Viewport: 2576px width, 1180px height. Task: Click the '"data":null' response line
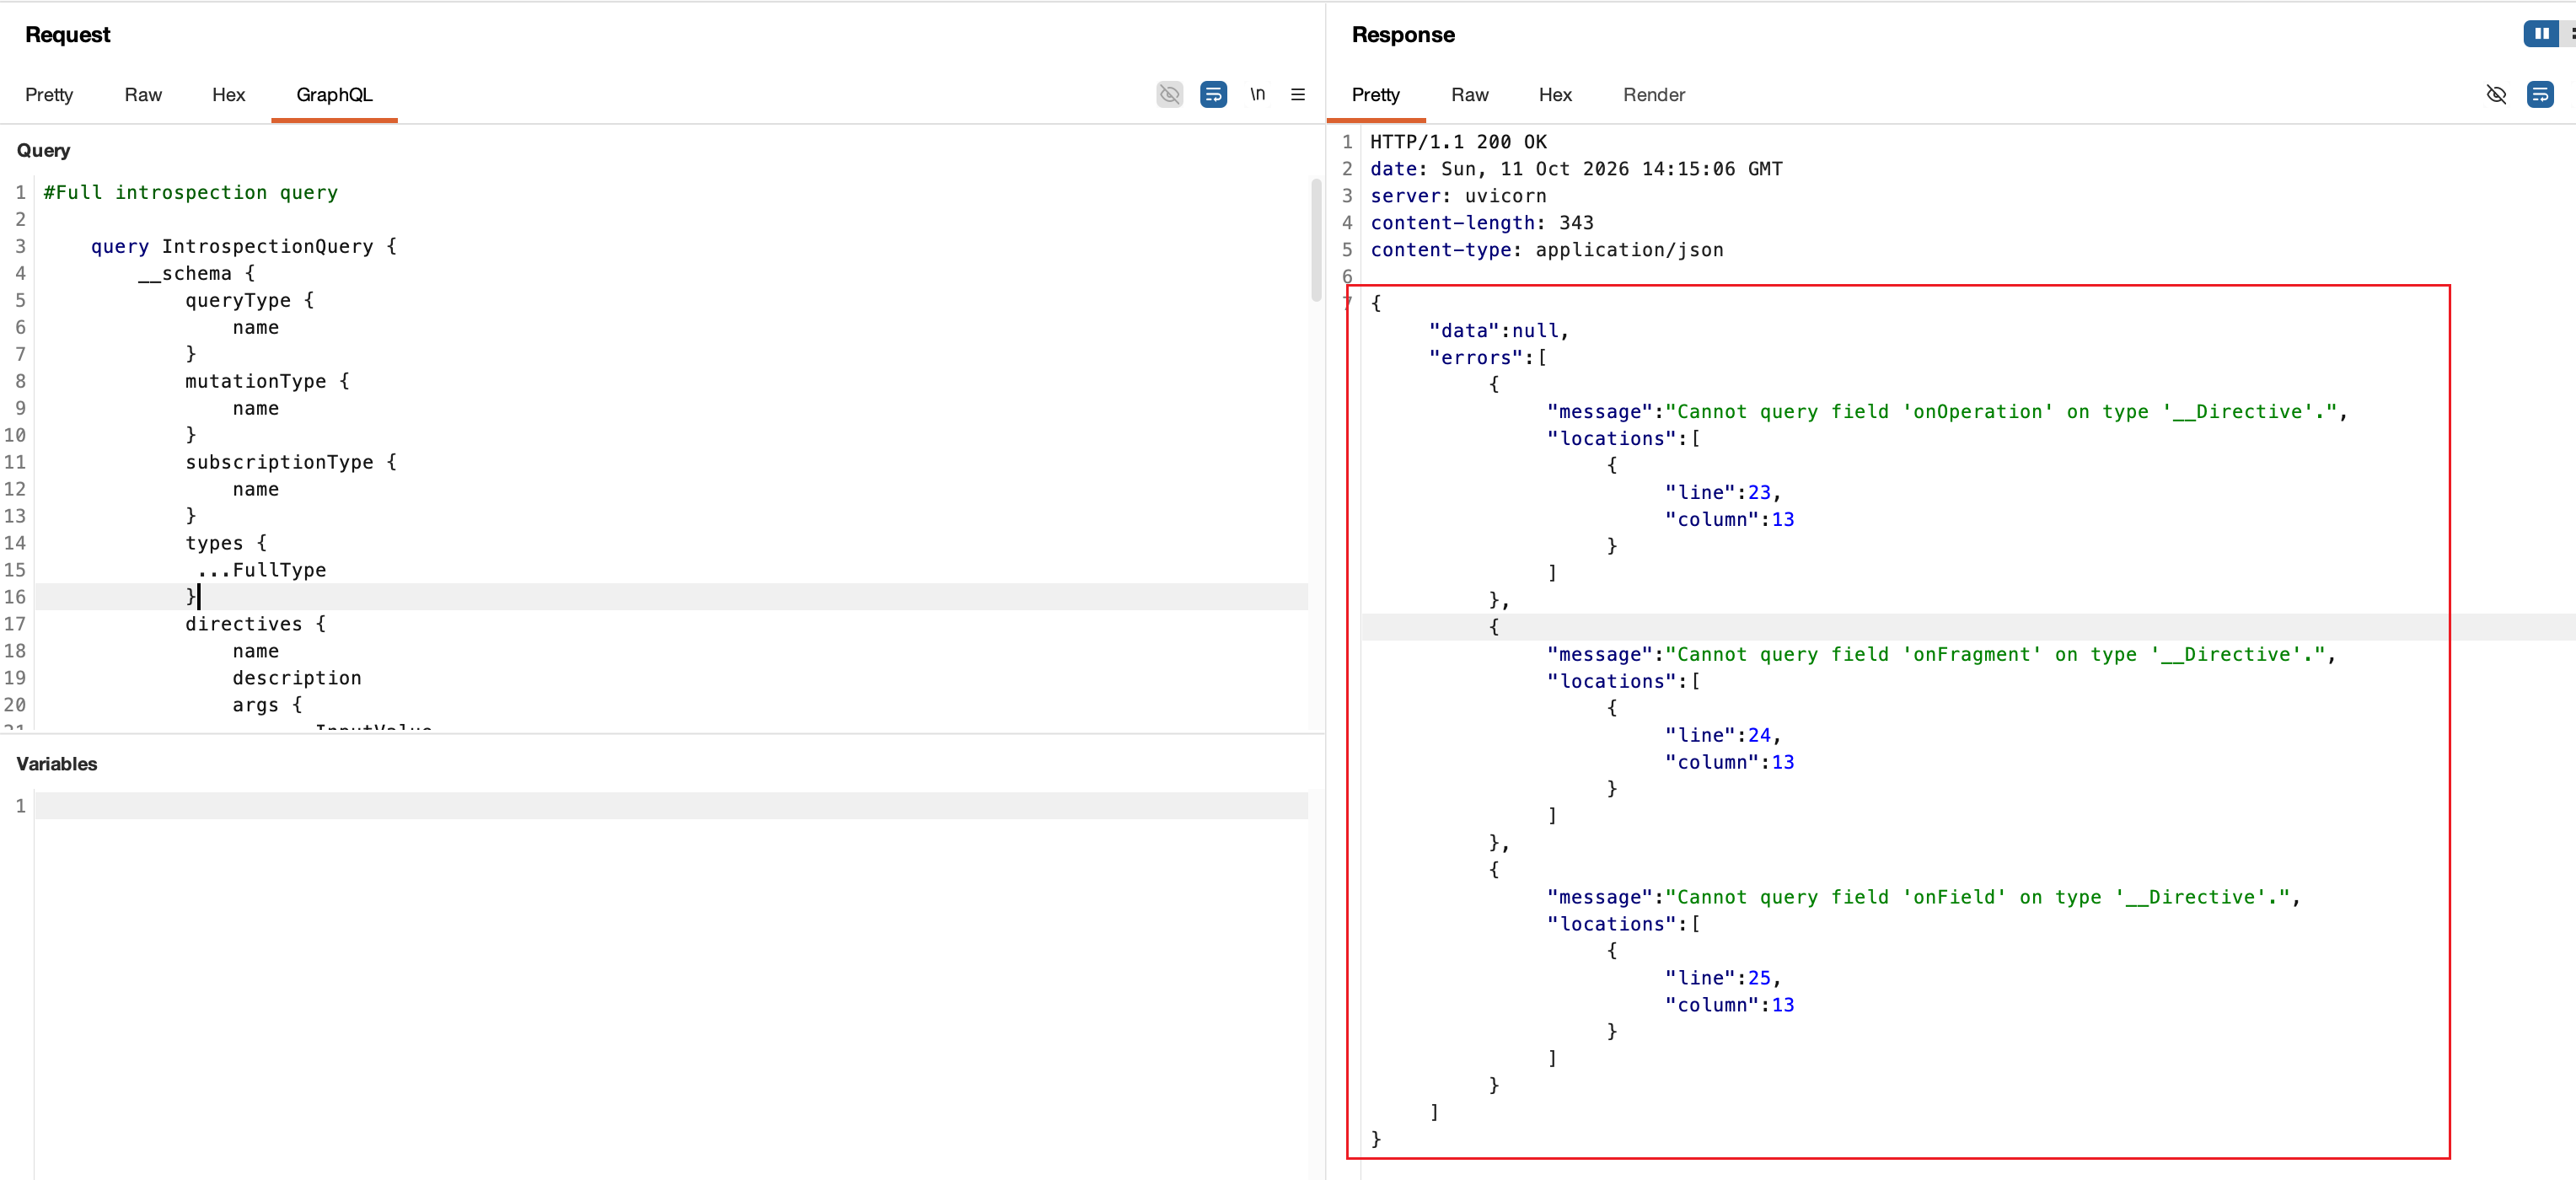point(1499,331)
